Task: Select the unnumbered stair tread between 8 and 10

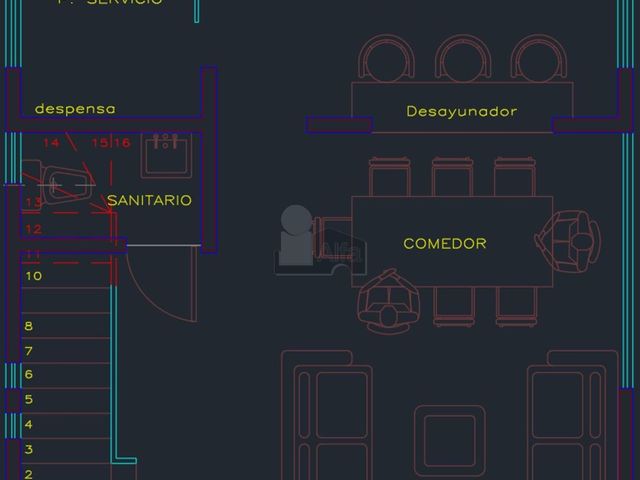Action: click(x=66, y=301)
